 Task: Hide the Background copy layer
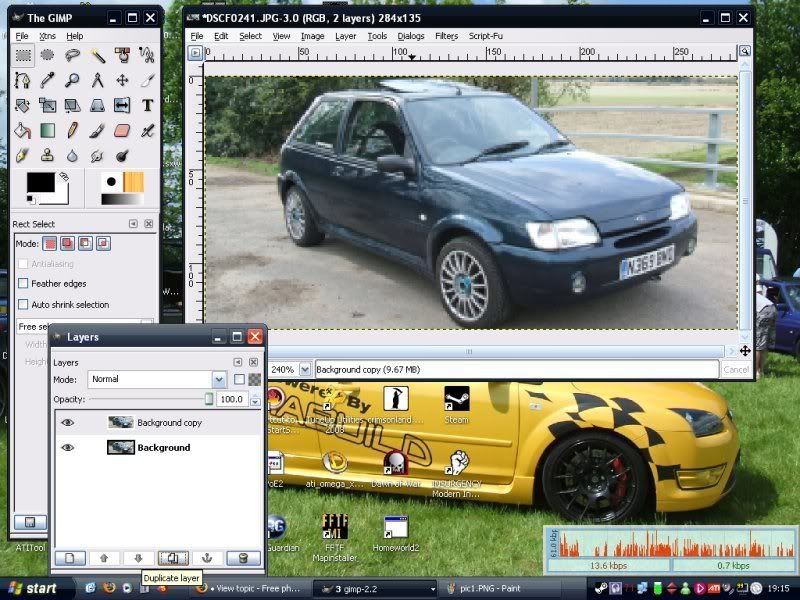[x=67, y=422]
